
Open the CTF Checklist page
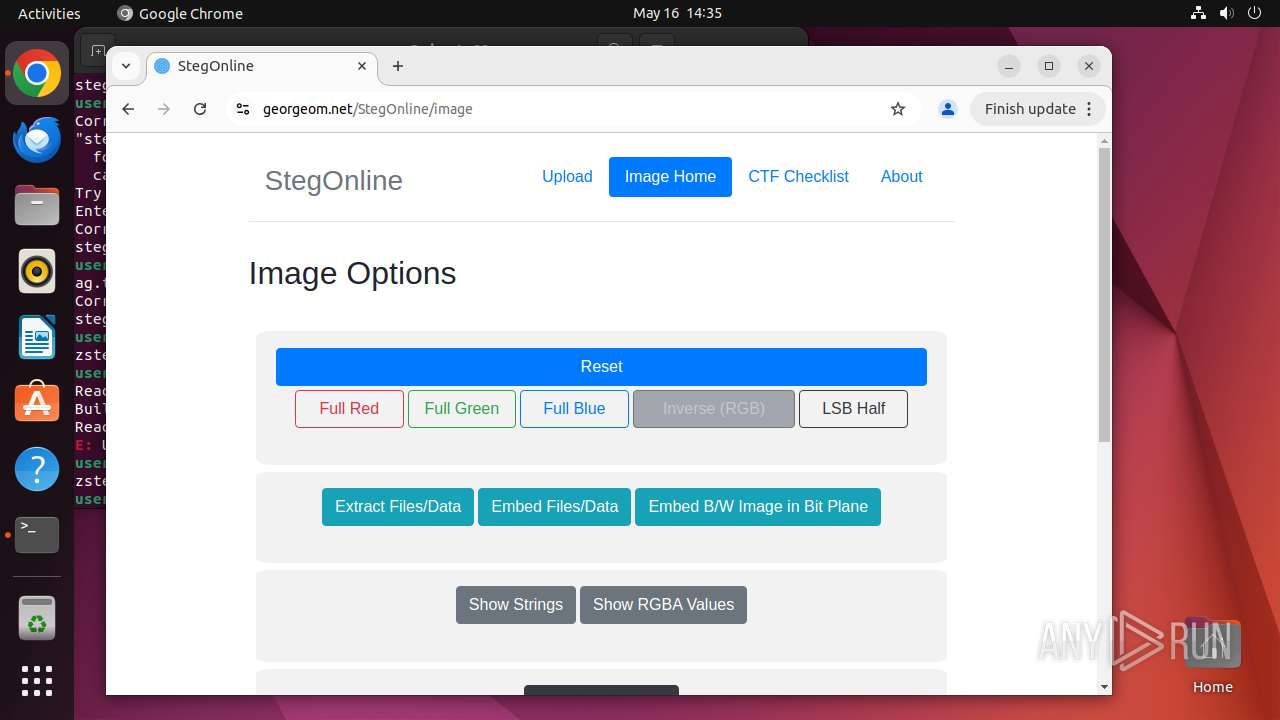pyautogui.click(x=798, y=177)
